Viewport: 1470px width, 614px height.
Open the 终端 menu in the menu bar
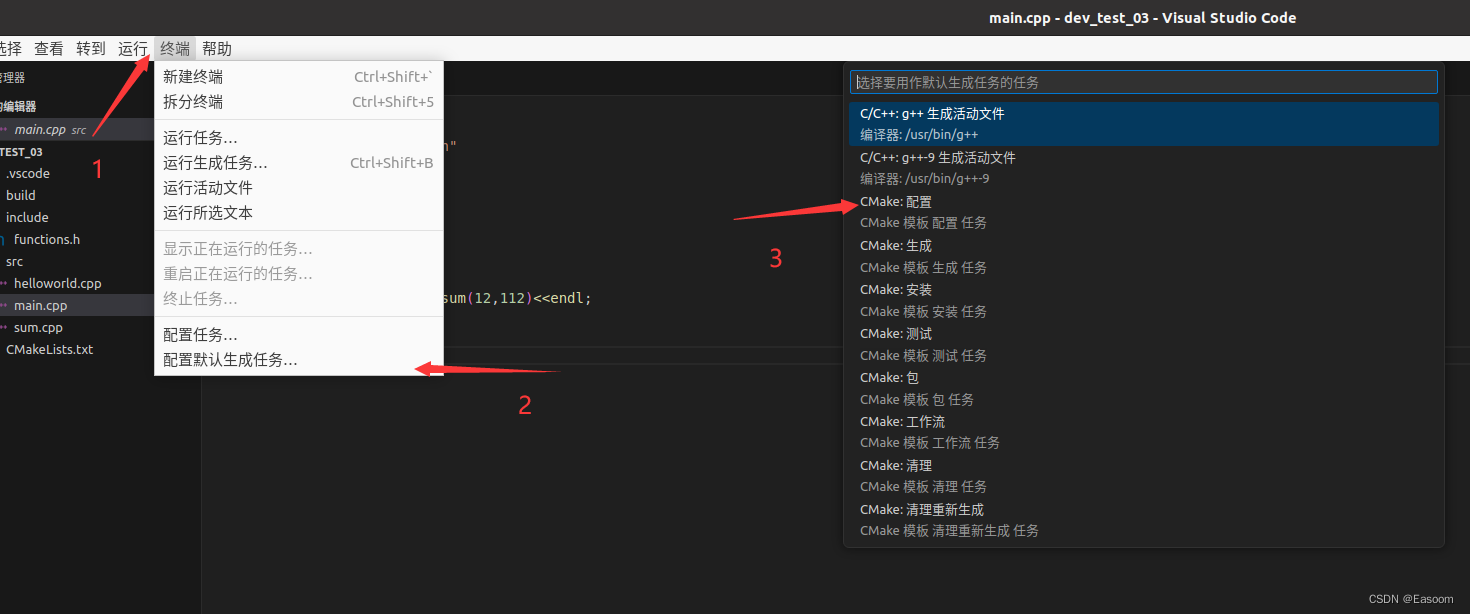click(175, 48)
